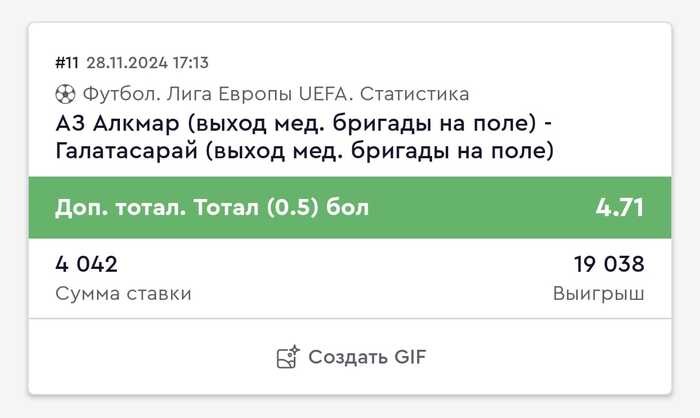
Task: Click the 4.71 odds value
Action: tap(620, 208)
